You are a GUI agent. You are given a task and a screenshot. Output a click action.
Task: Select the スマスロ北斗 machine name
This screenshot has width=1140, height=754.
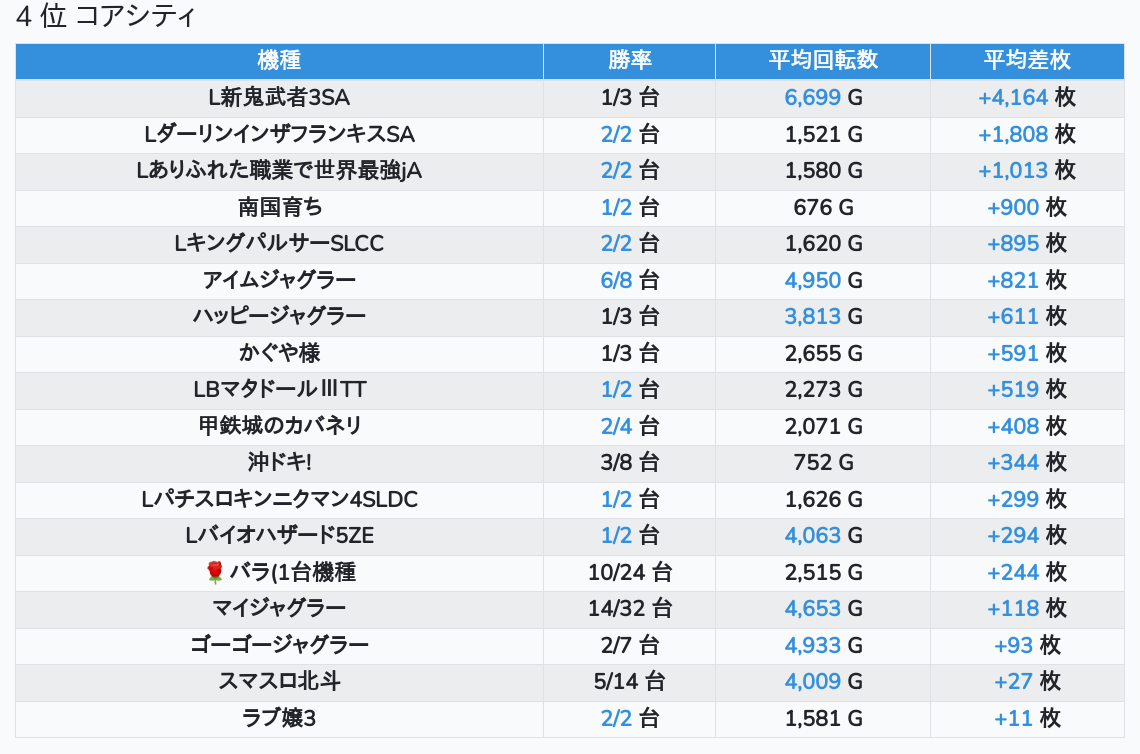tap(279, 681)
